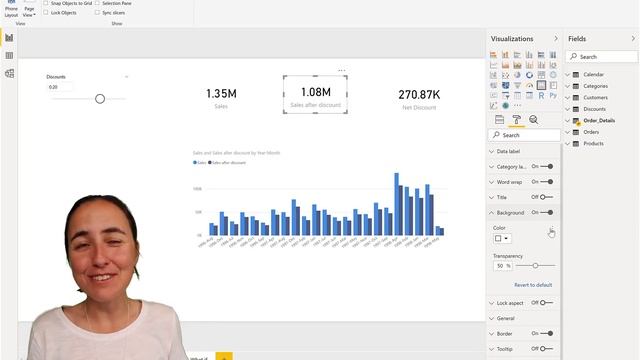Choose the Stacked bar chart visual
This screenshot has height=360, width=640.
click(x=493, y=55)
